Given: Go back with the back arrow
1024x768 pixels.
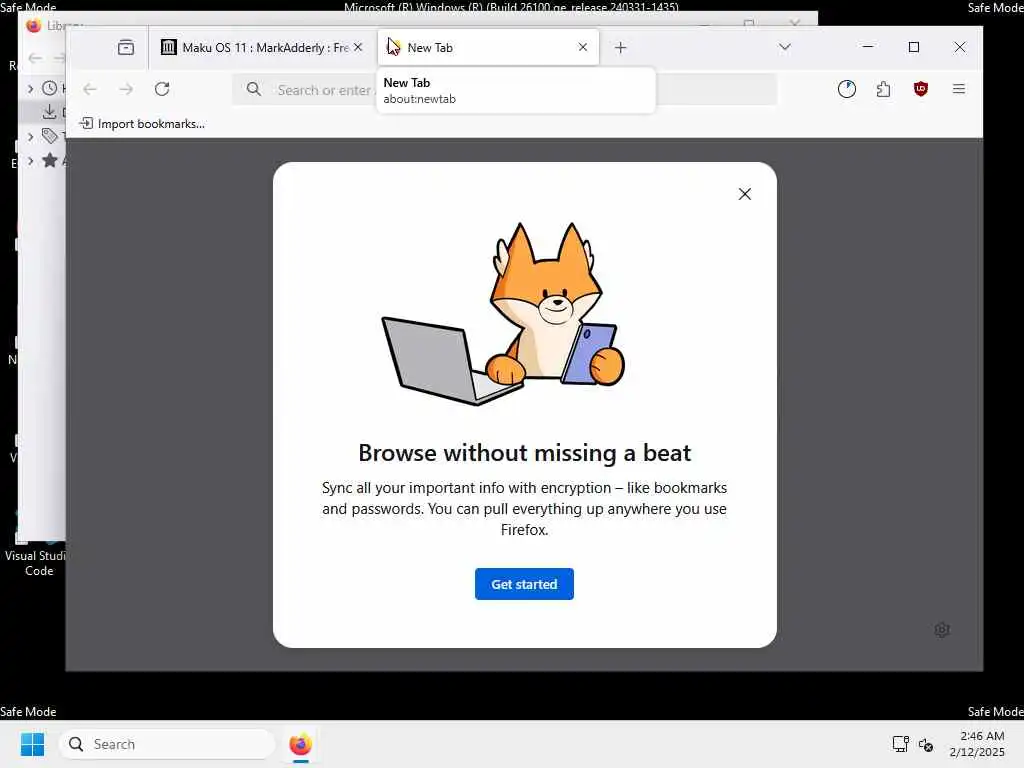Looking at the screenshot, I should click(90, 89).
